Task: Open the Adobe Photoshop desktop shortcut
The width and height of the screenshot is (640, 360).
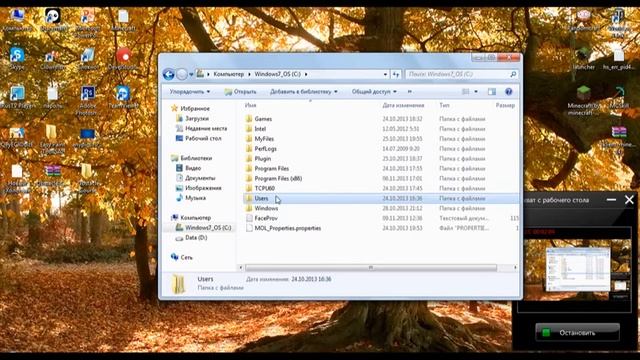Action: (x=87, y=100)
